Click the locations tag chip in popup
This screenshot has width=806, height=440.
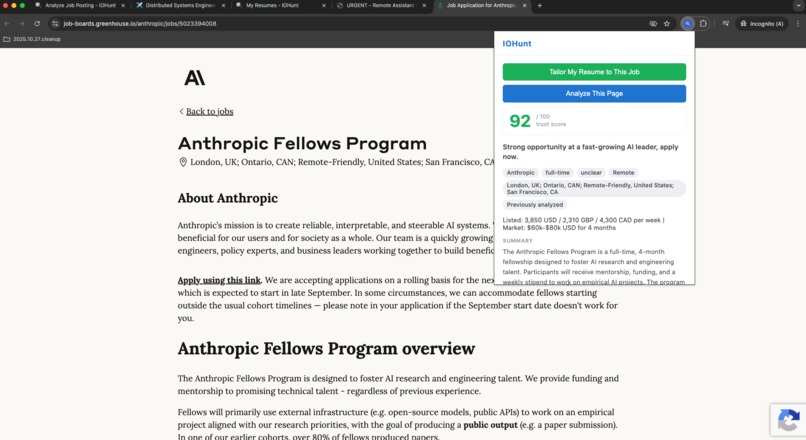594,189
